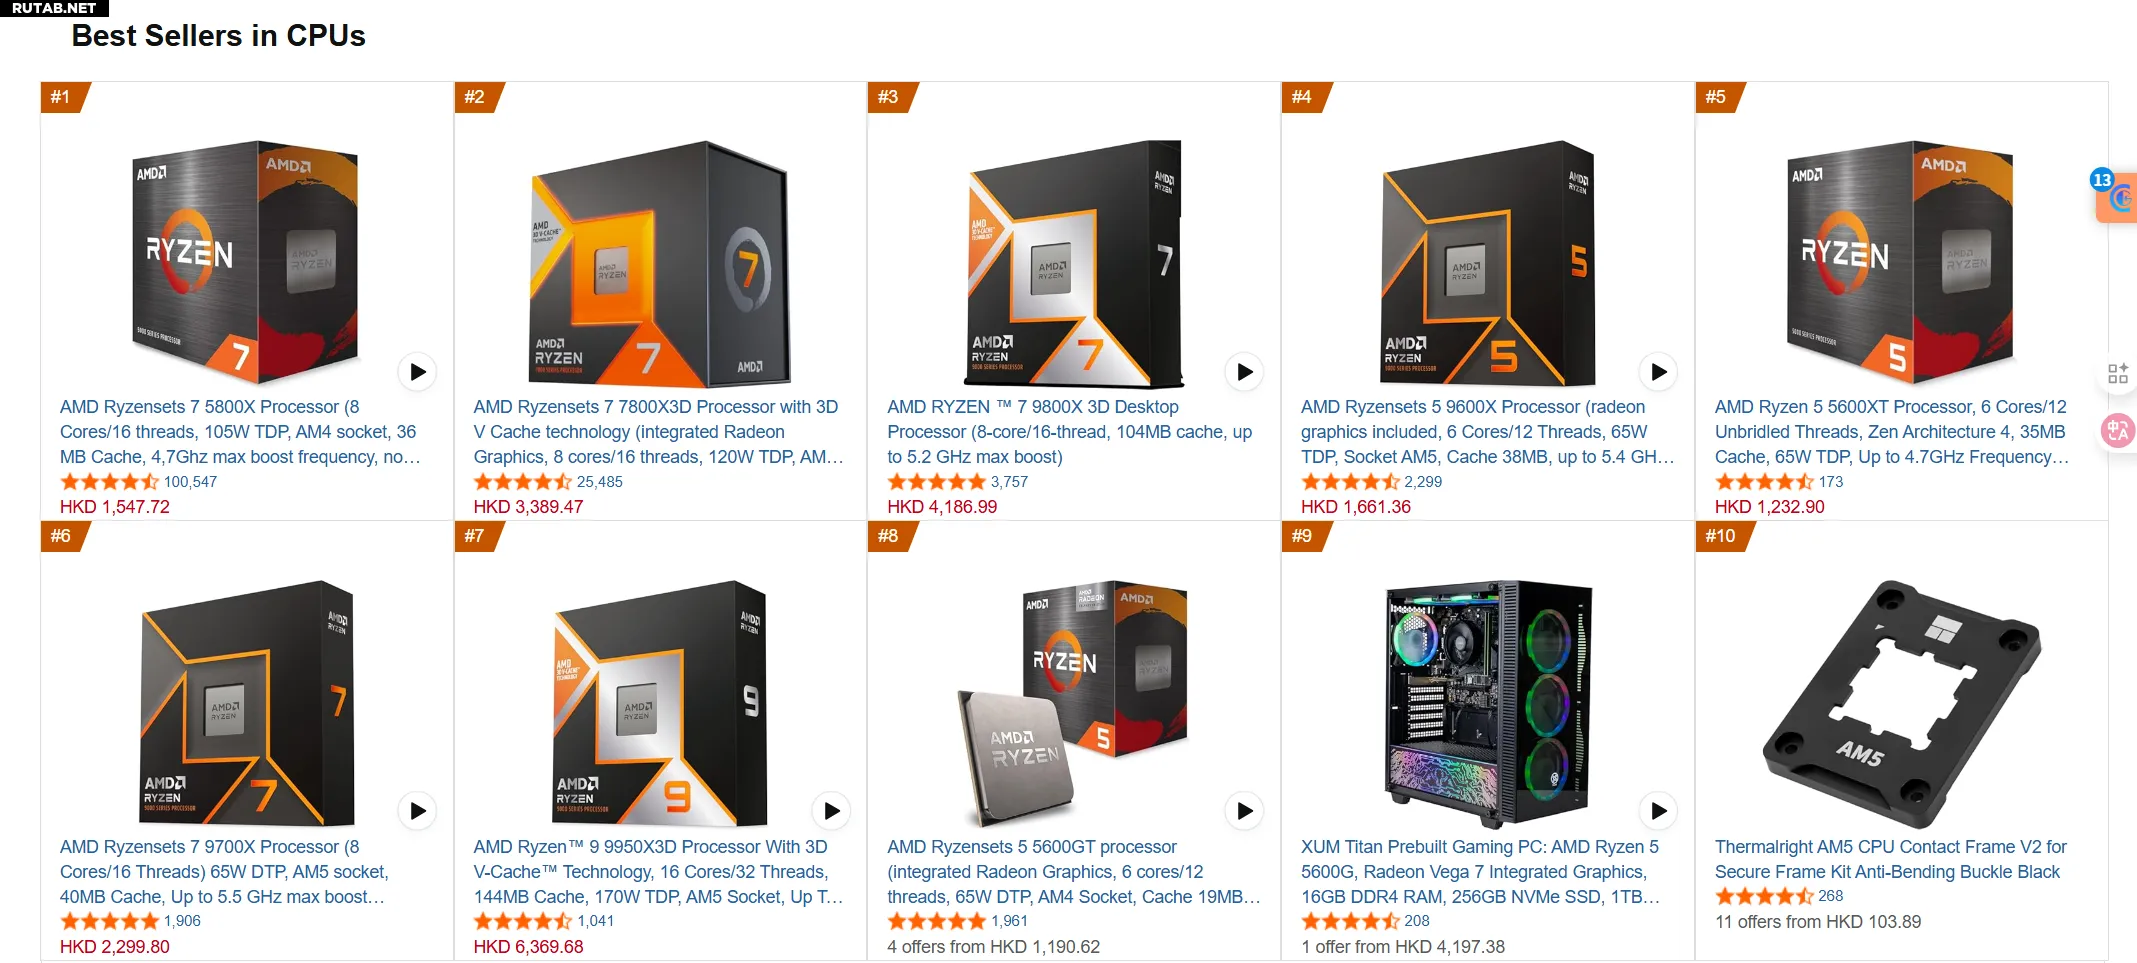The image size is (2137, 963).
Task: Play video for Ryzen 5 5600GT product
Action: click(x=1244, y=811)
